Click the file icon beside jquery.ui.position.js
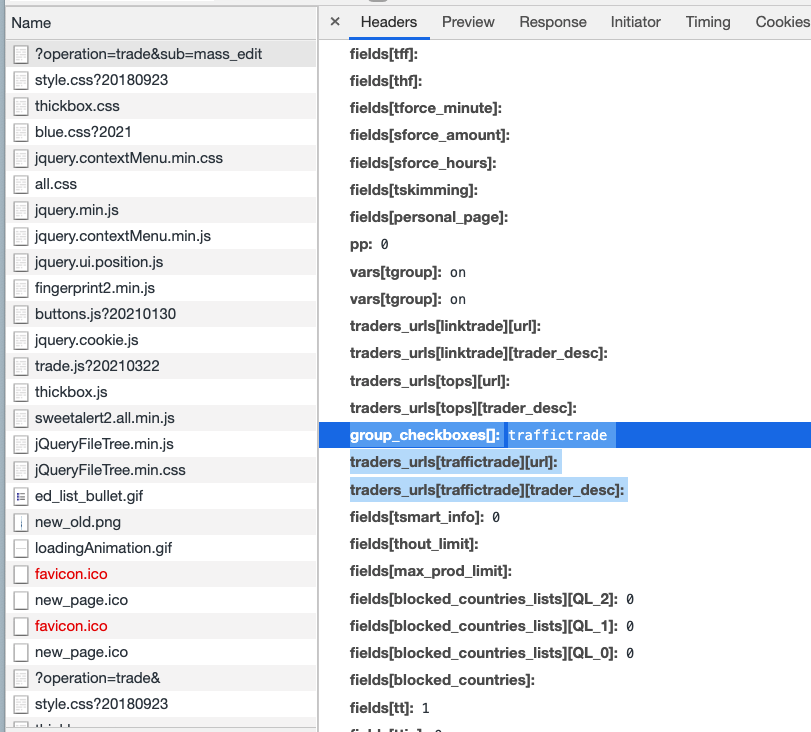The height and width of the screenshot is (732, 811). tap(21, 262)
